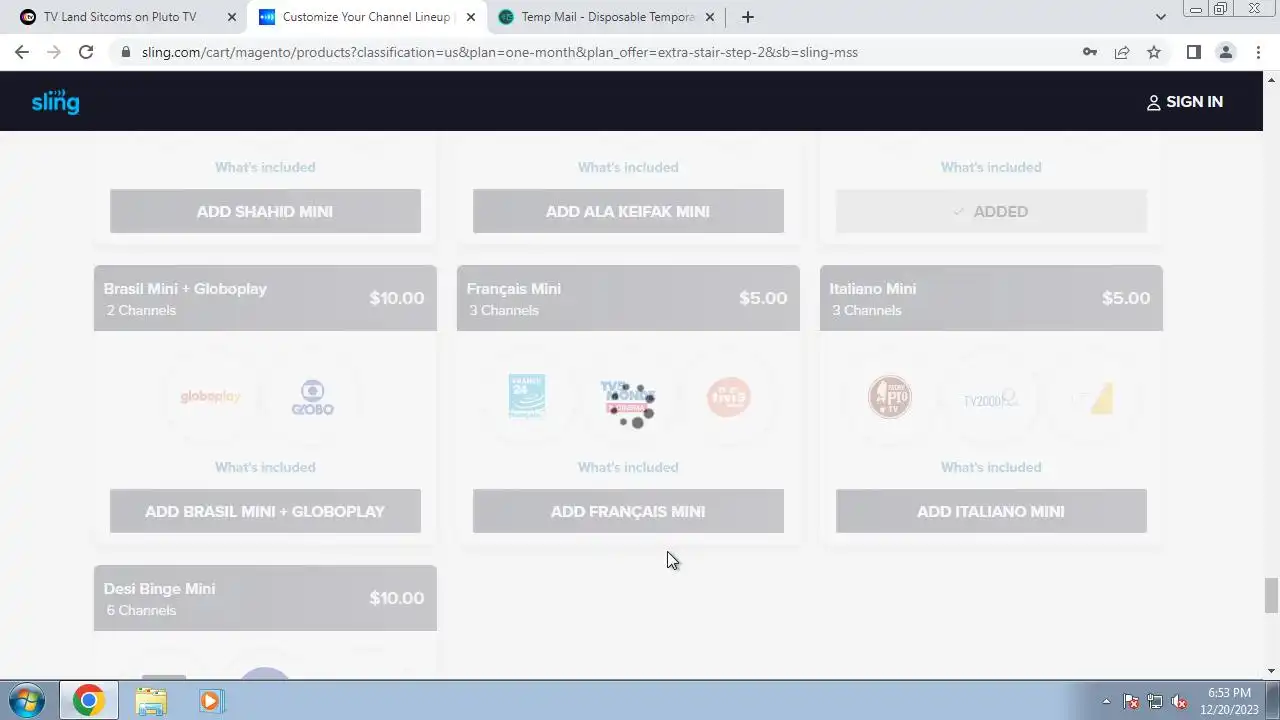
Task: Click the Action Center flag tray icon
Action: 1131,701
